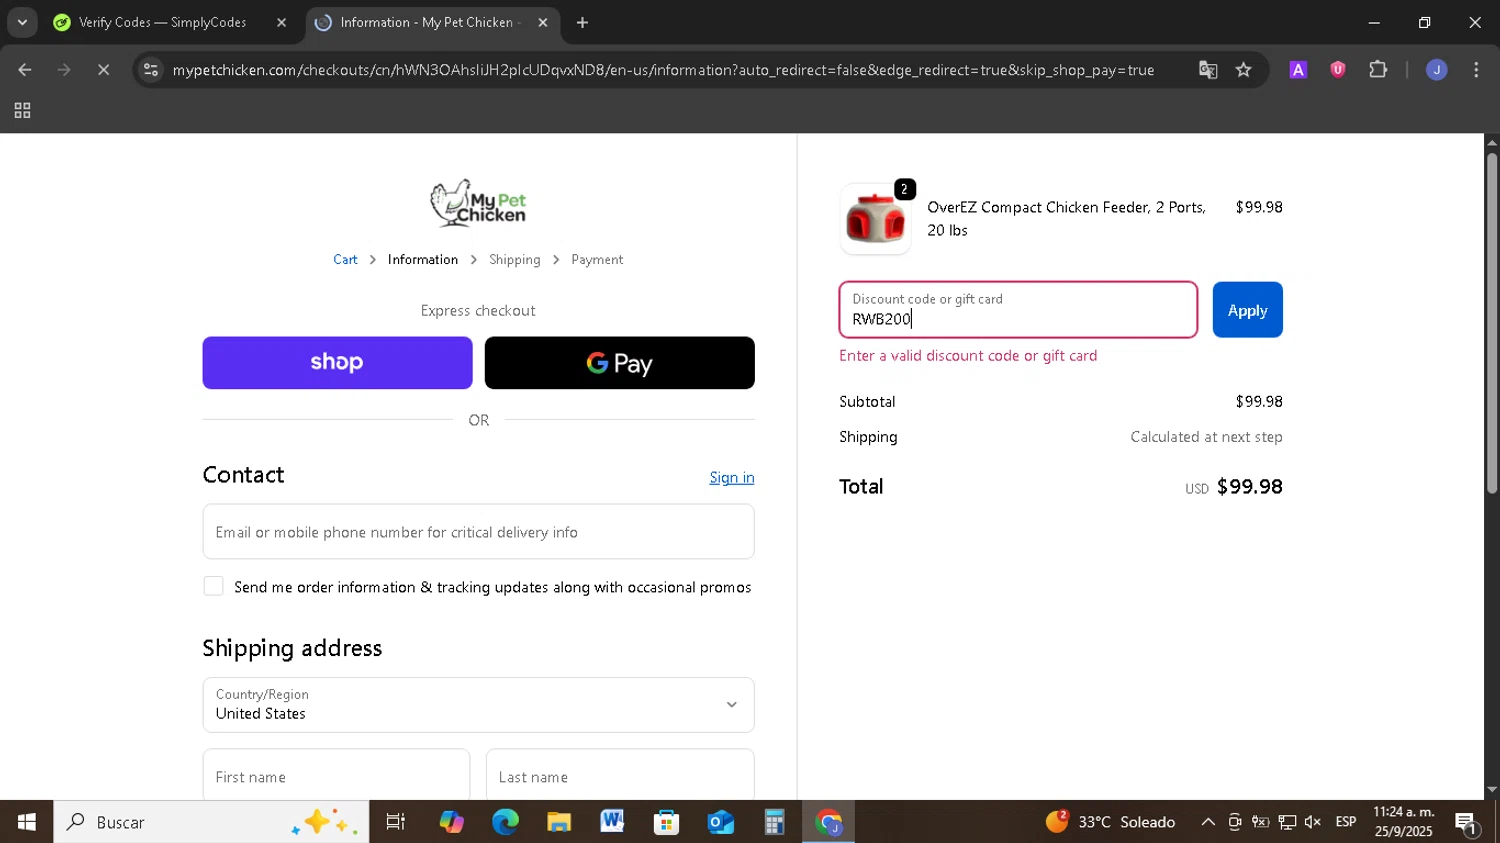The width and height of the screenshot is (1500, 843).
Task: Click Last name field
Action: tap(620, 776)
